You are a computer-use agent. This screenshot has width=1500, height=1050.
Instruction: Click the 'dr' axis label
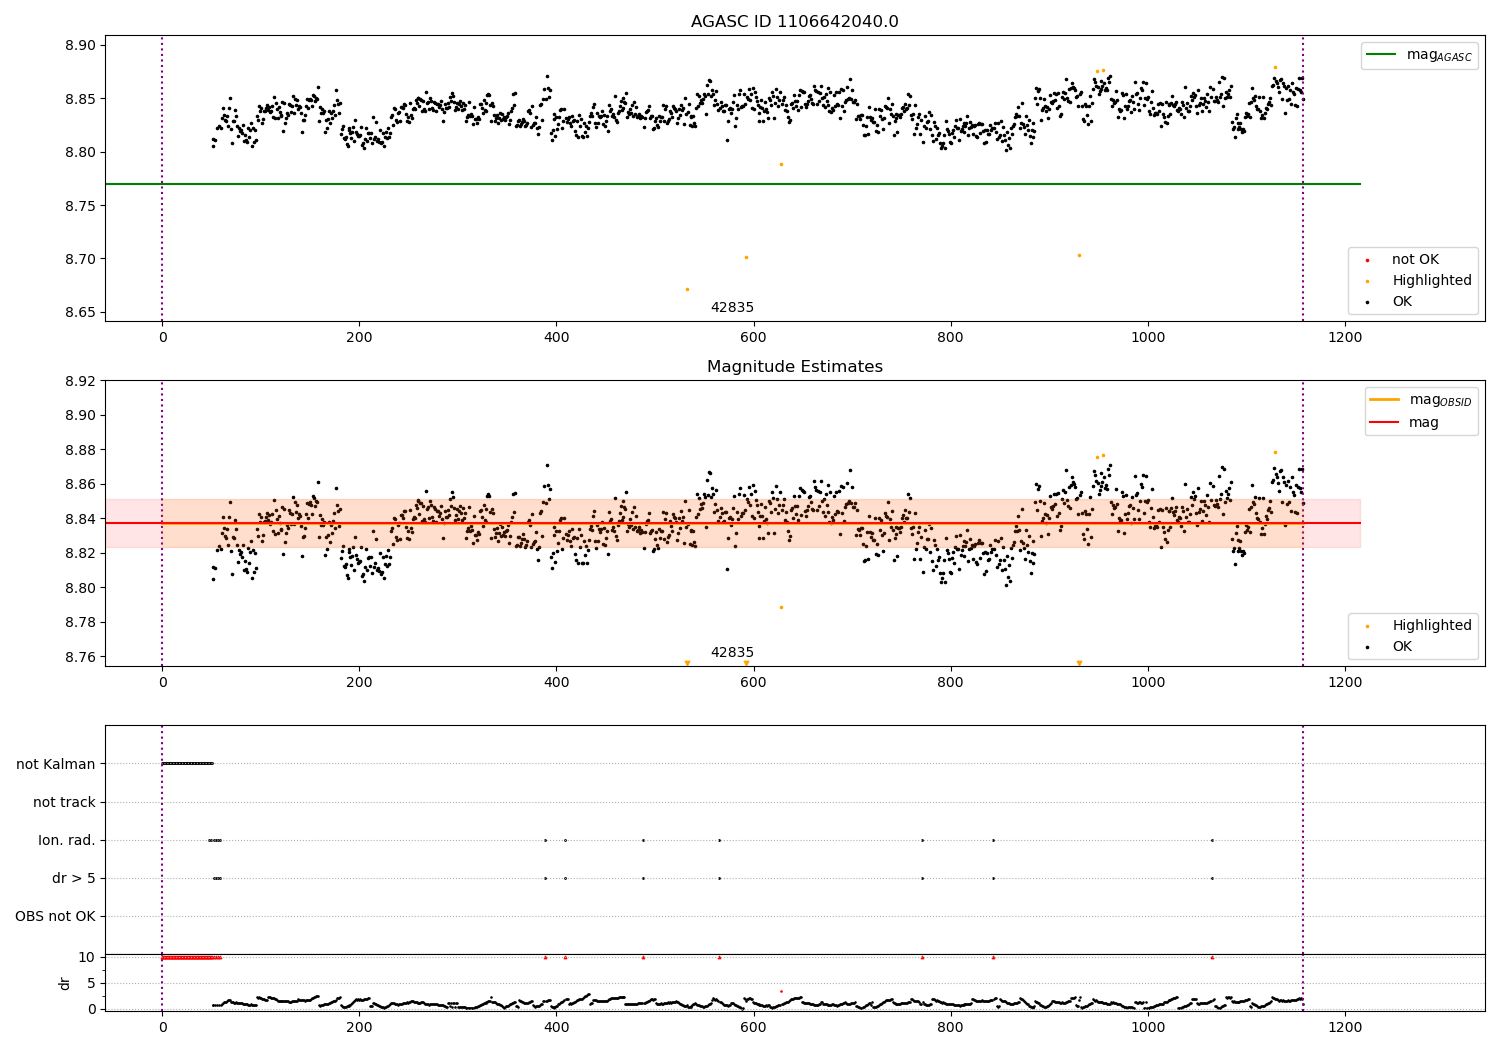click(65, 983)
